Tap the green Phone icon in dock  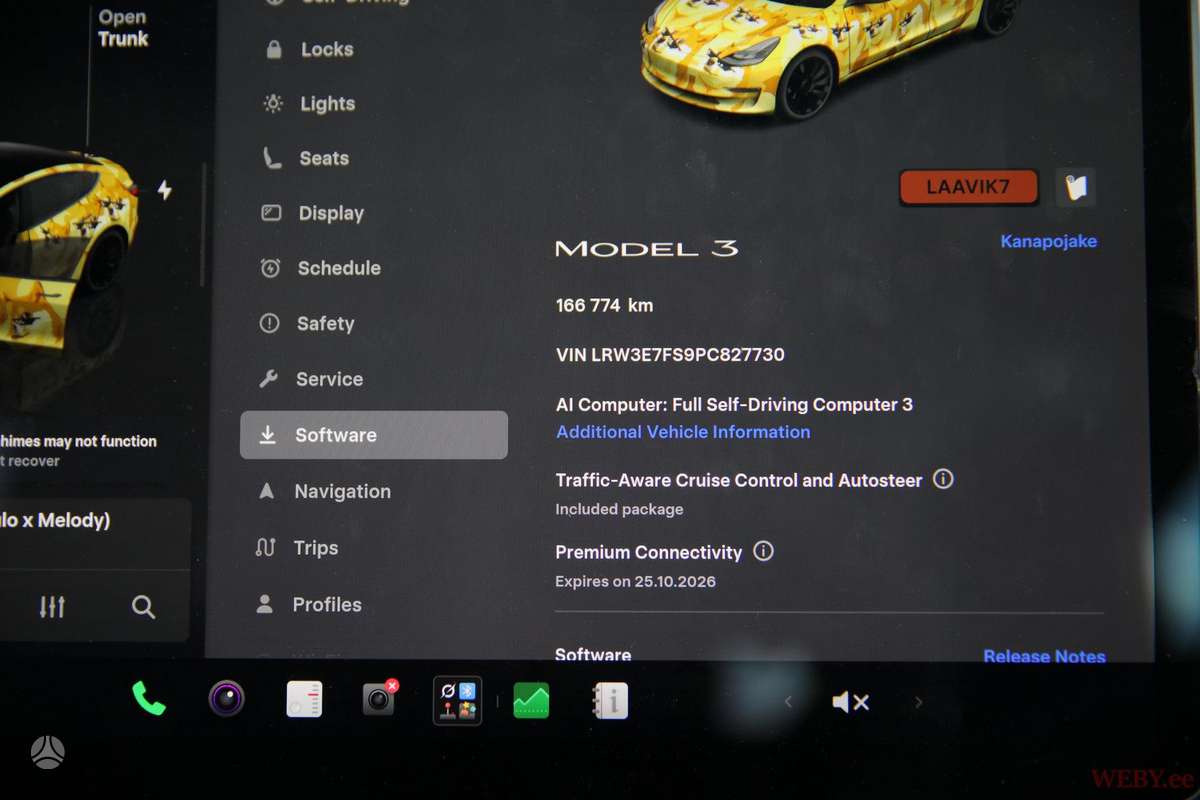pyautogui.click(x=149, y=698)
